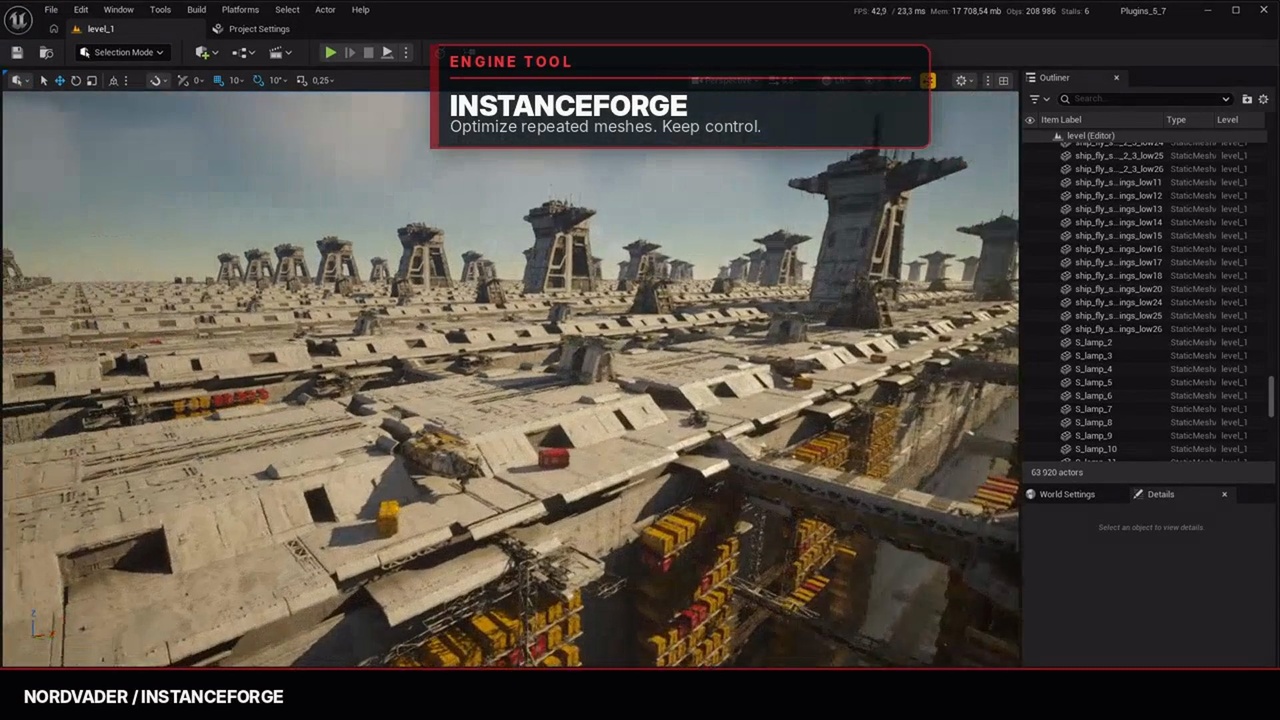Open the Help menu

click(360, 10)
